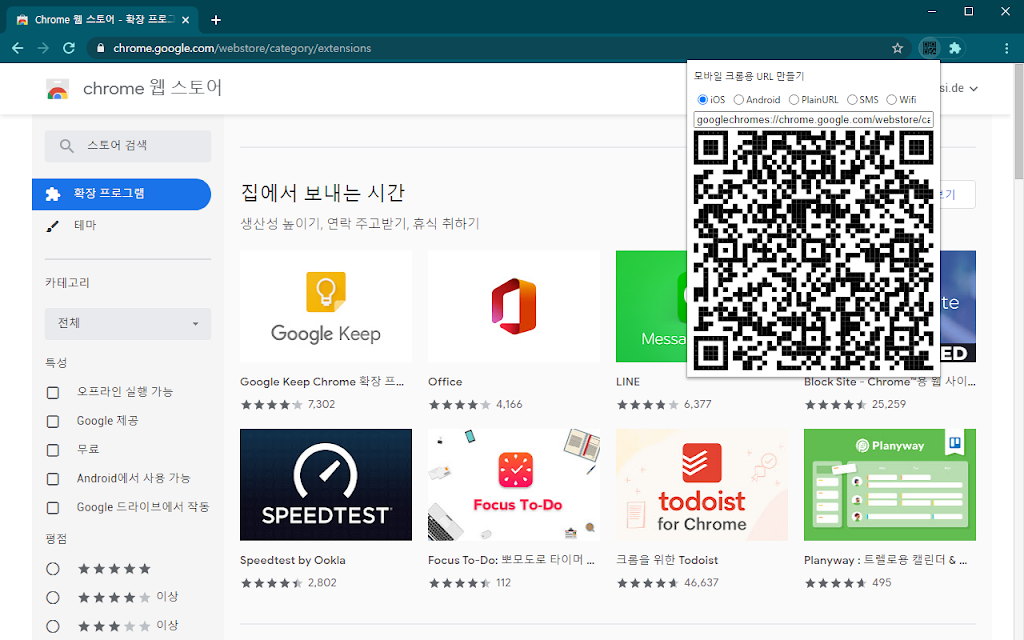Image resolution: width=1024 pixels, height=640 pixels.
Task: Go forward in browser history
Action: pos(43,48)
